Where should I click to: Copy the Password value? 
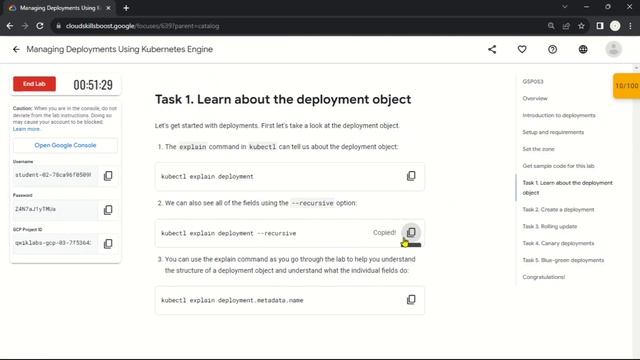point(108,210)
